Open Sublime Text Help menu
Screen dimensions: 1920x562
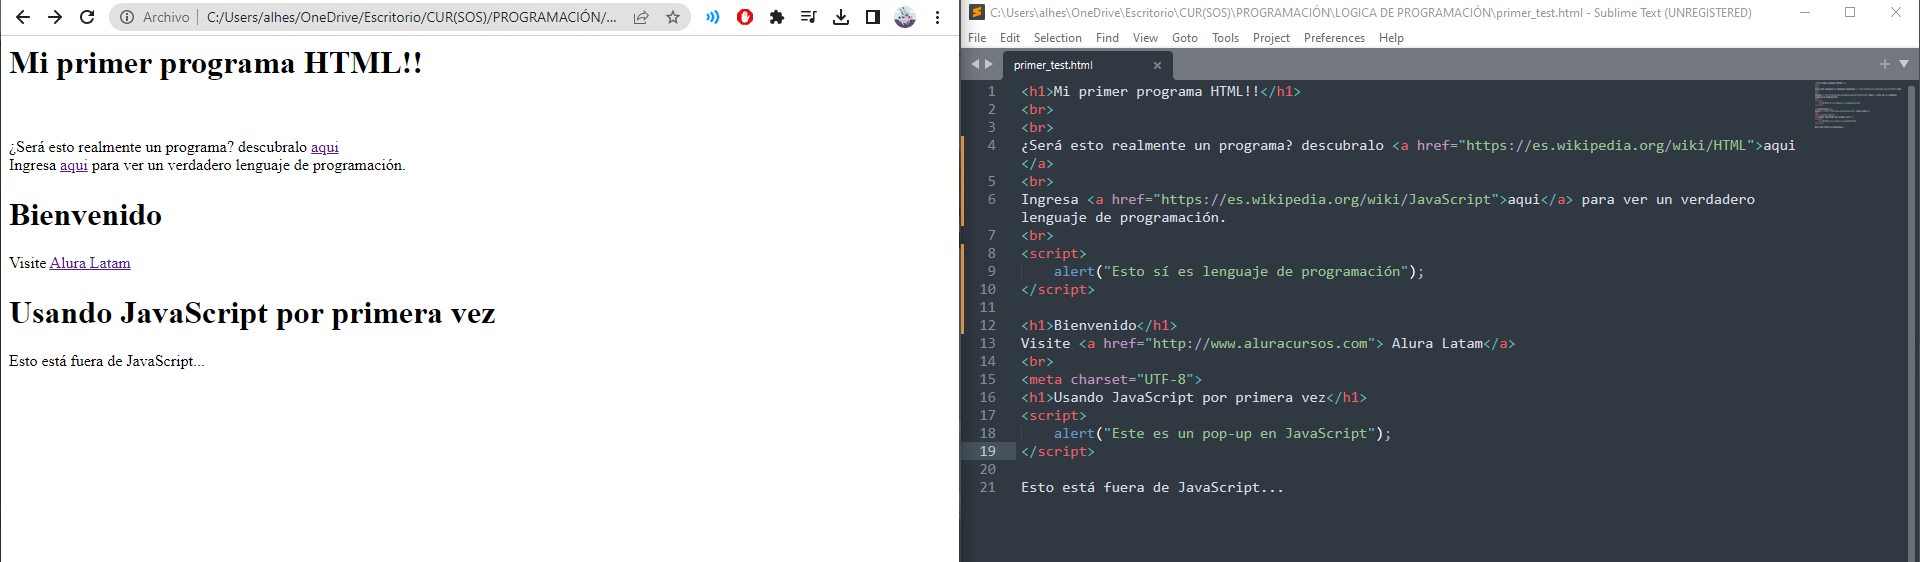tap(1391, 38)
